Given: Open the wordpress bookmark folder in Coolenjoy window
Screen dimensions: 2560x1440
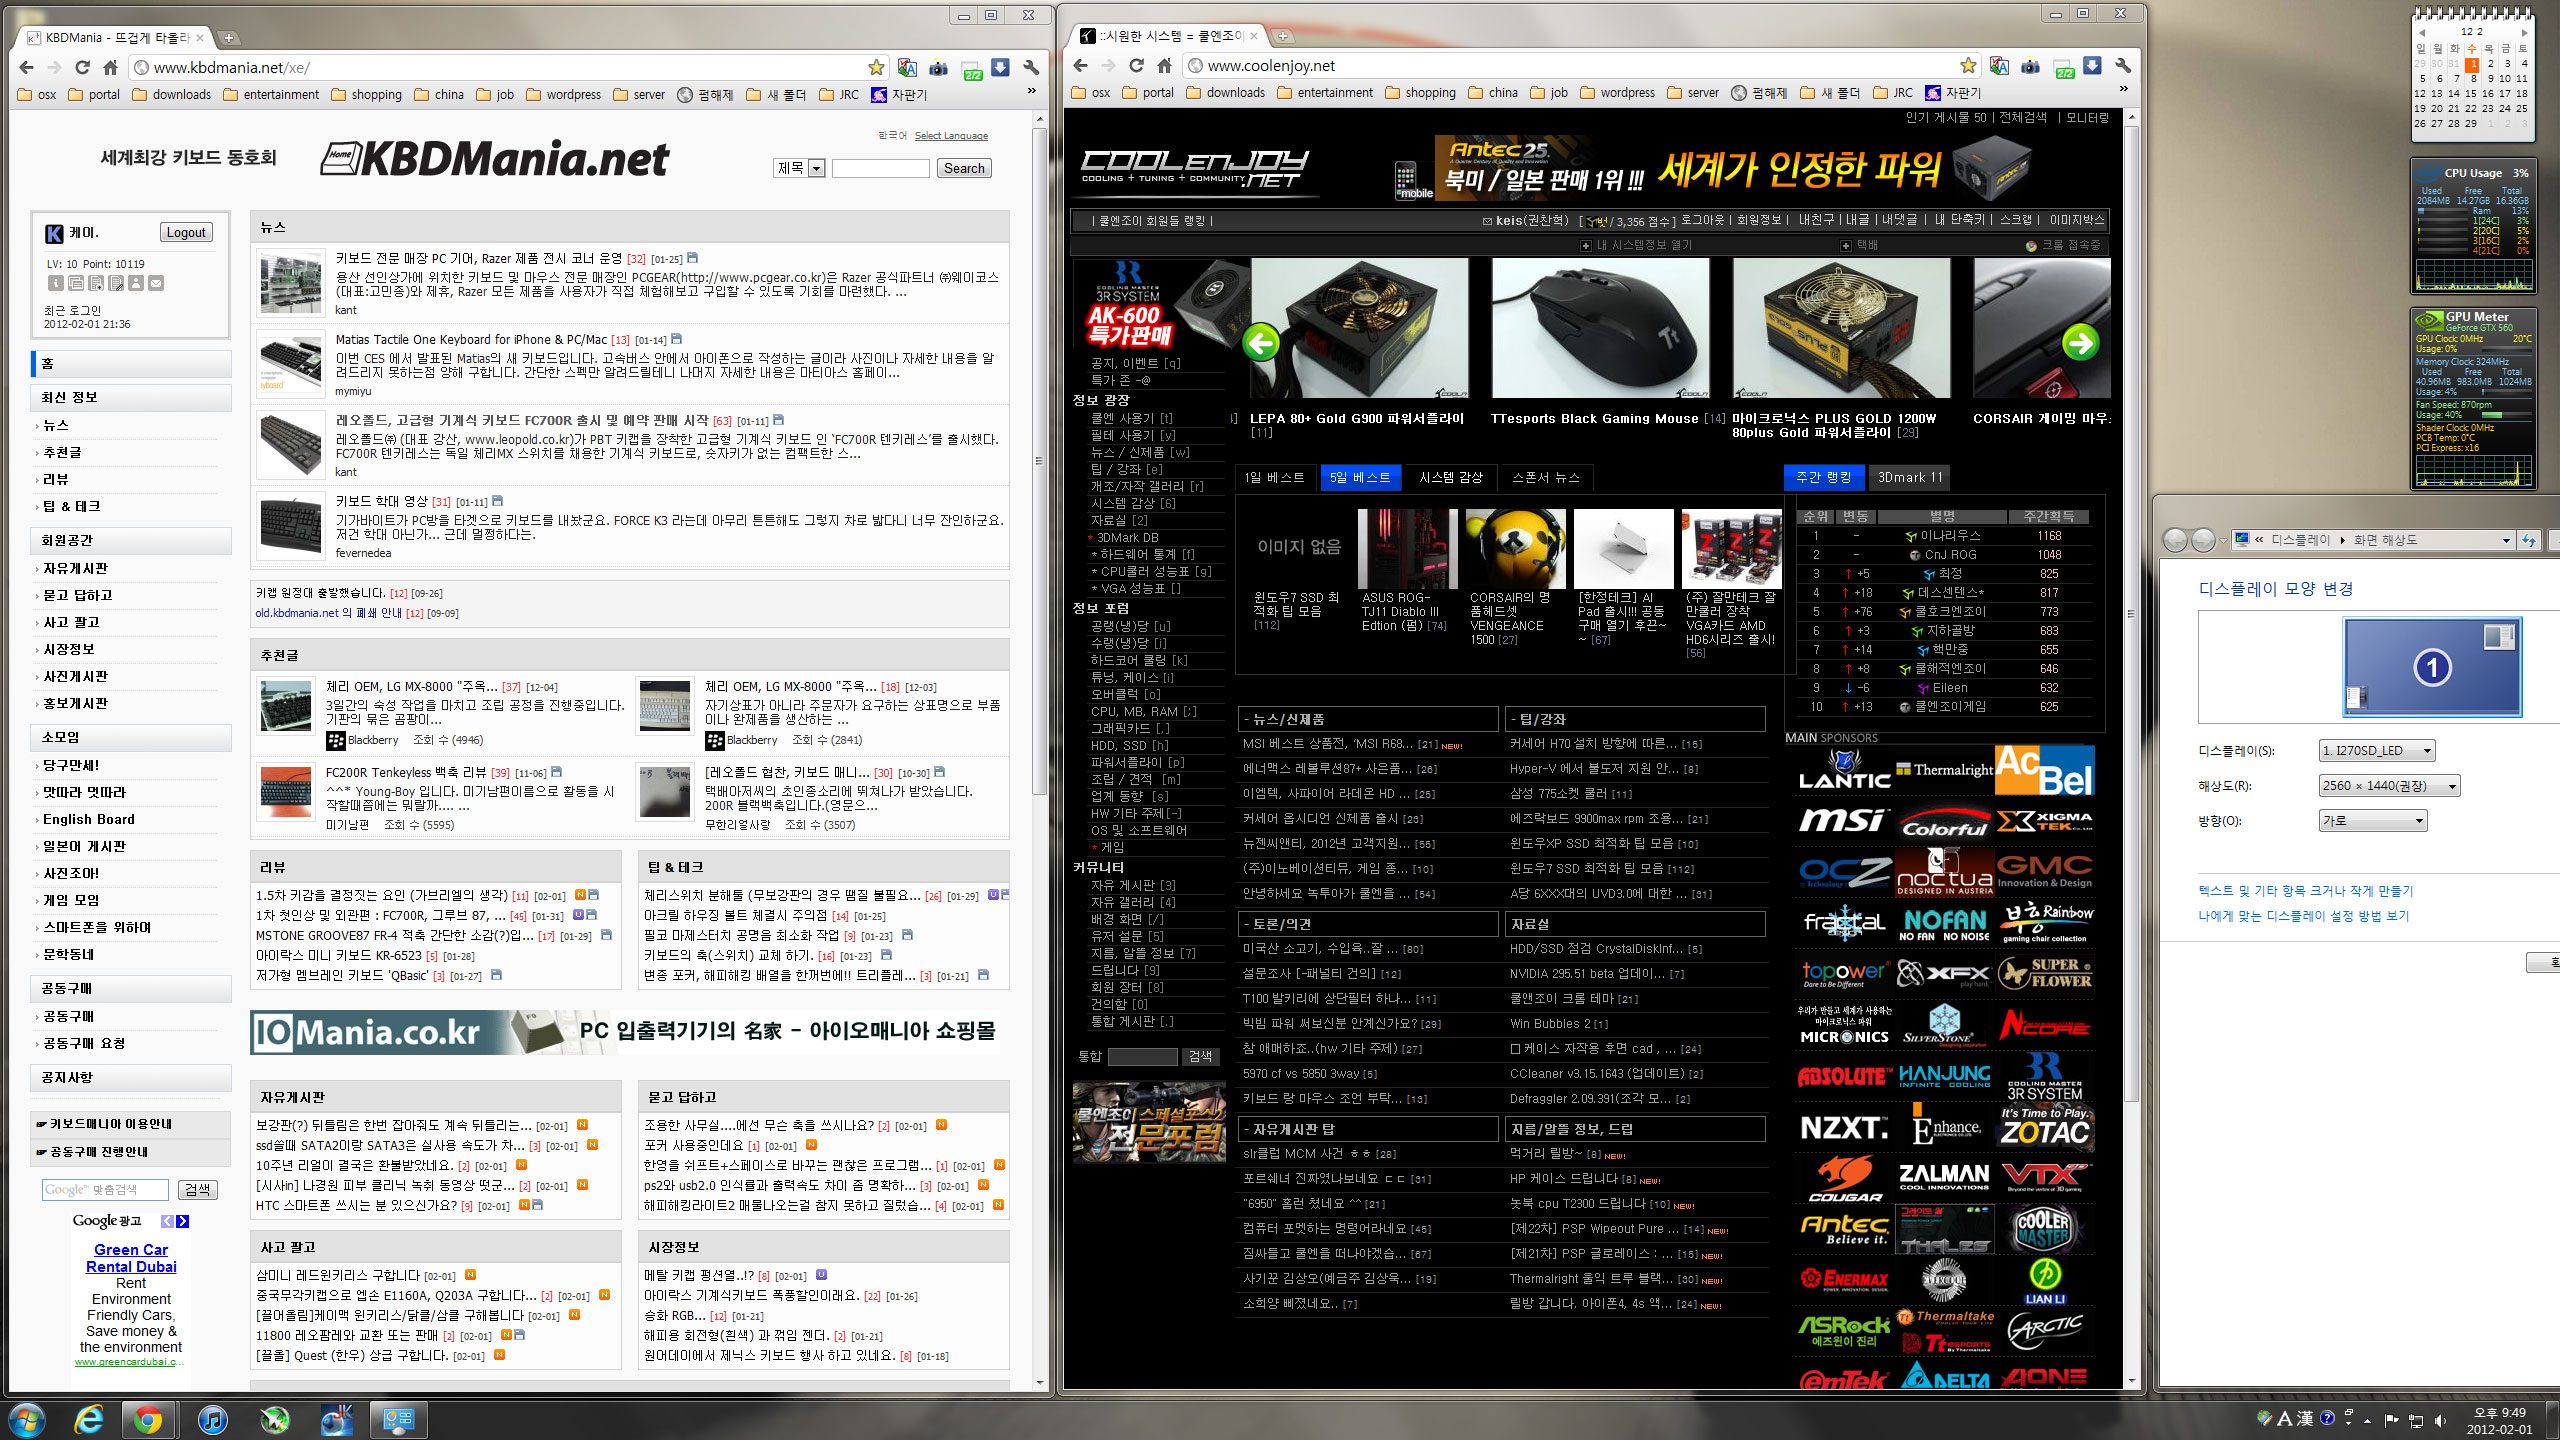Looking at the screenshot, I should [1617, 93].
